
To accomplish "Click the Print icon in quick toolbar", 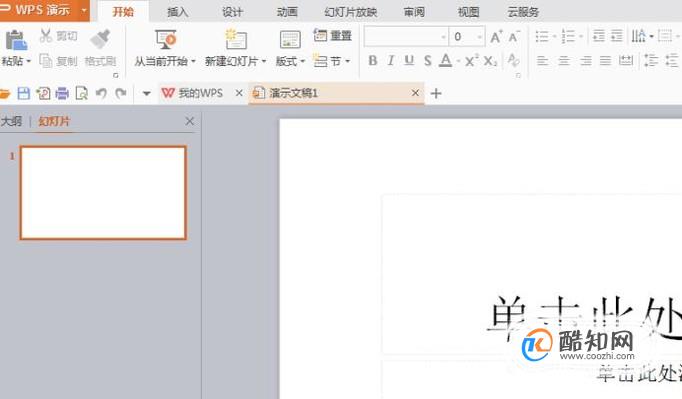I will (x=62, y=93).
